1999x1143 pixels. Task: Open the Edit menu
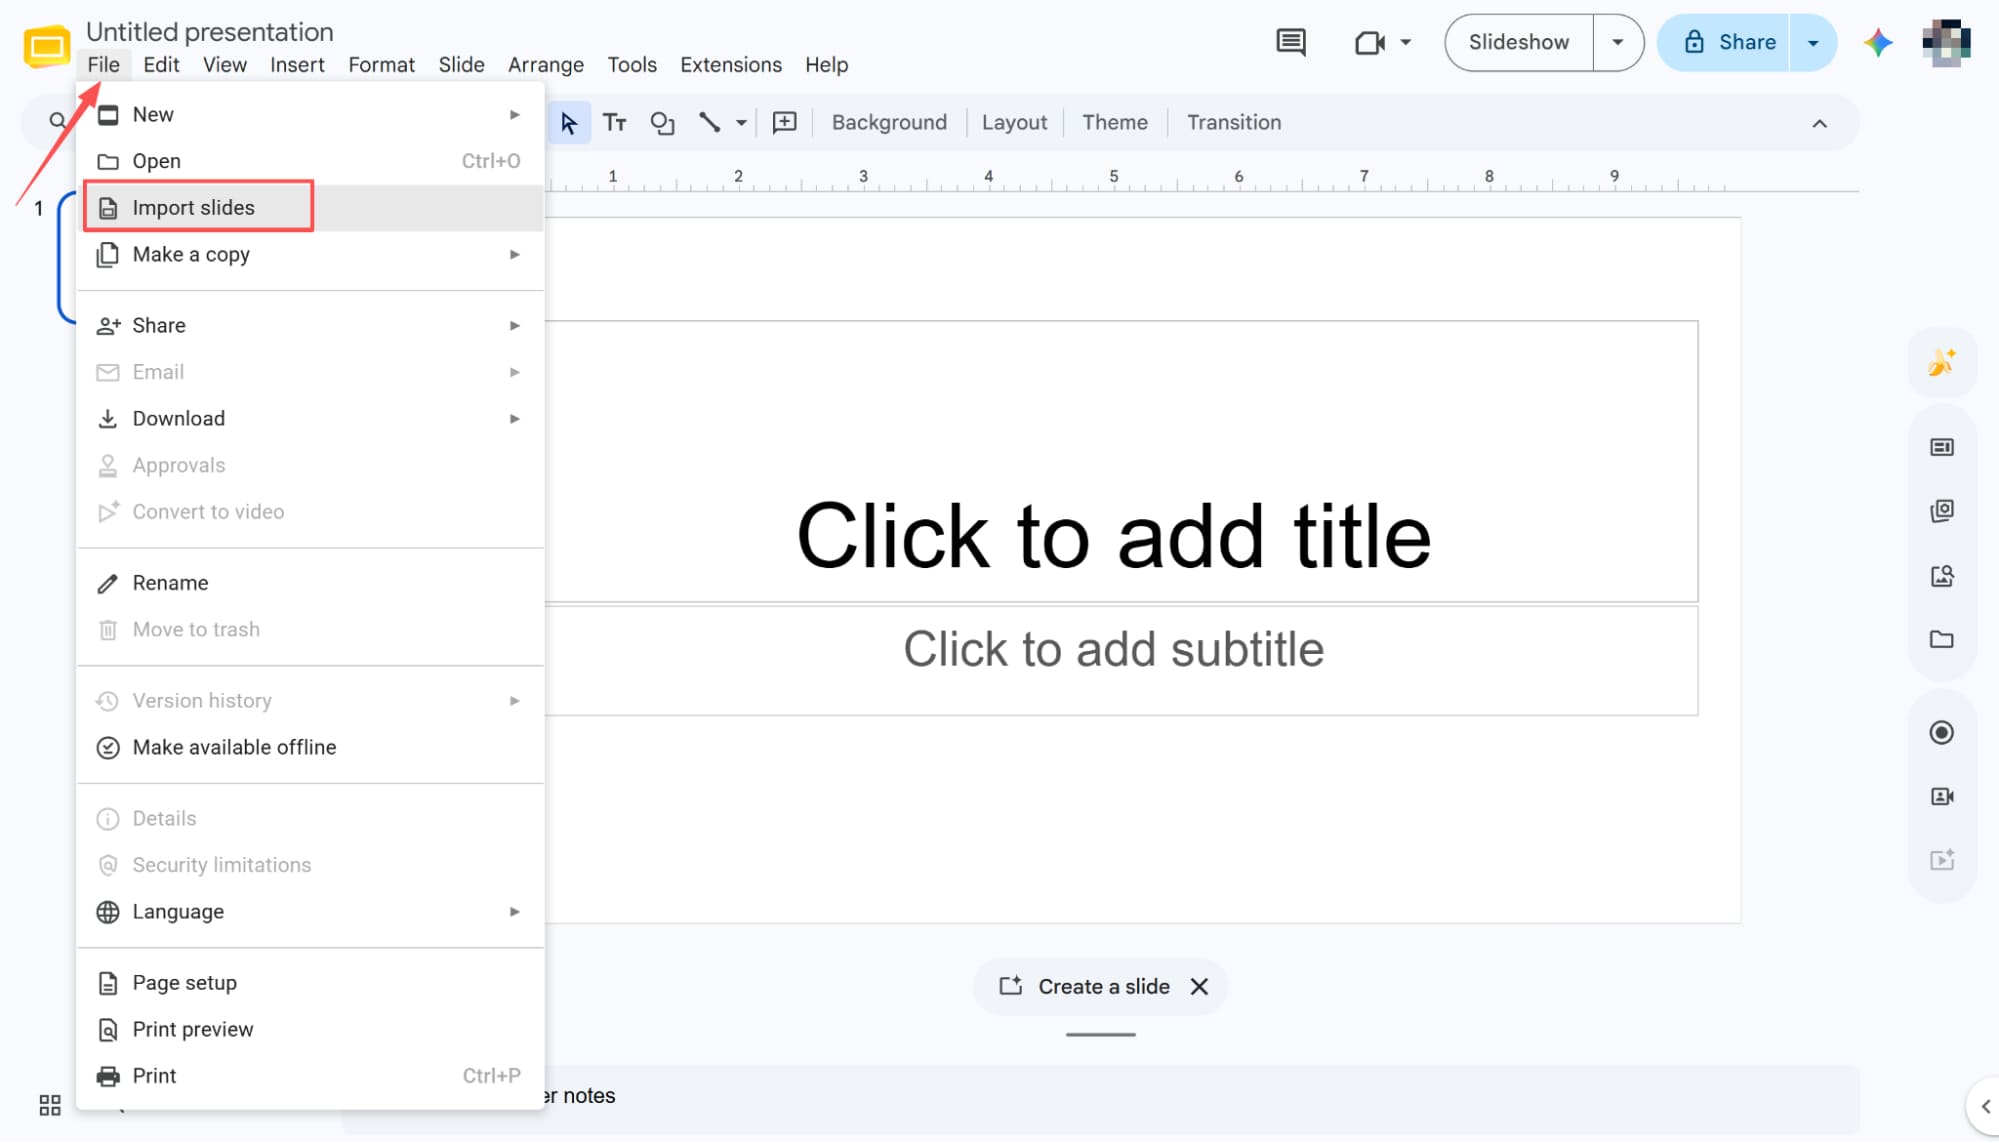coord(161,64)
